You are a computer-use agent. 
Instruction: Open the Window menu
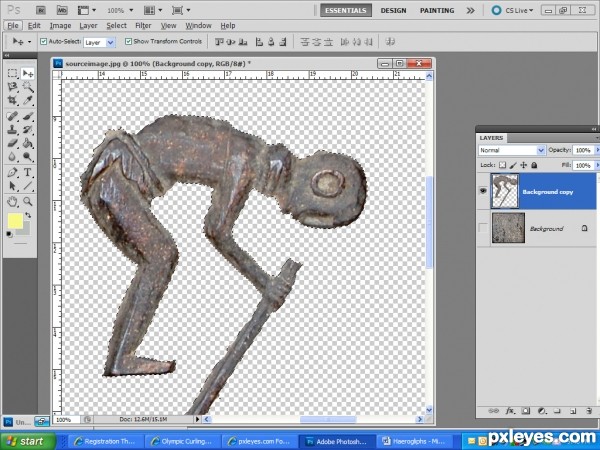198,26
